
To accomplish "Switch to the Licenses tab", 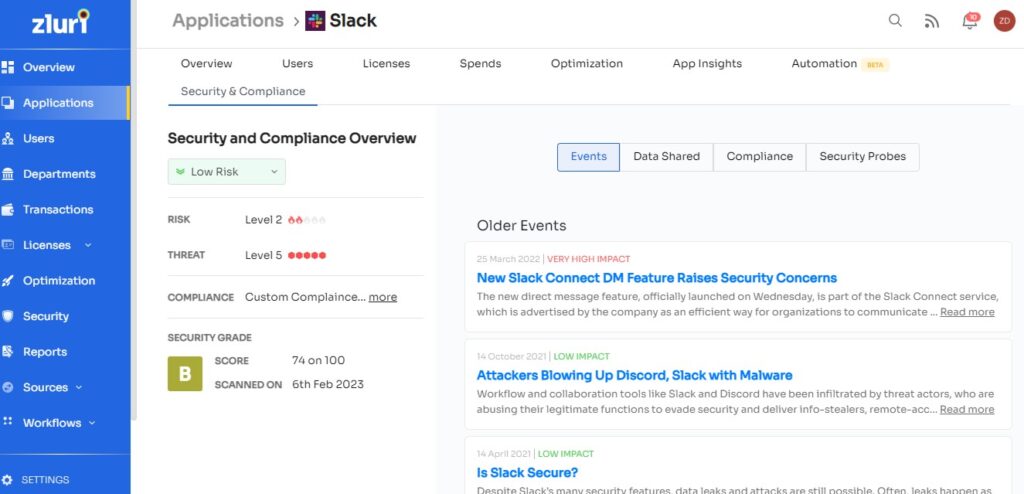I will pyautogui.click(x=386, y=64).
